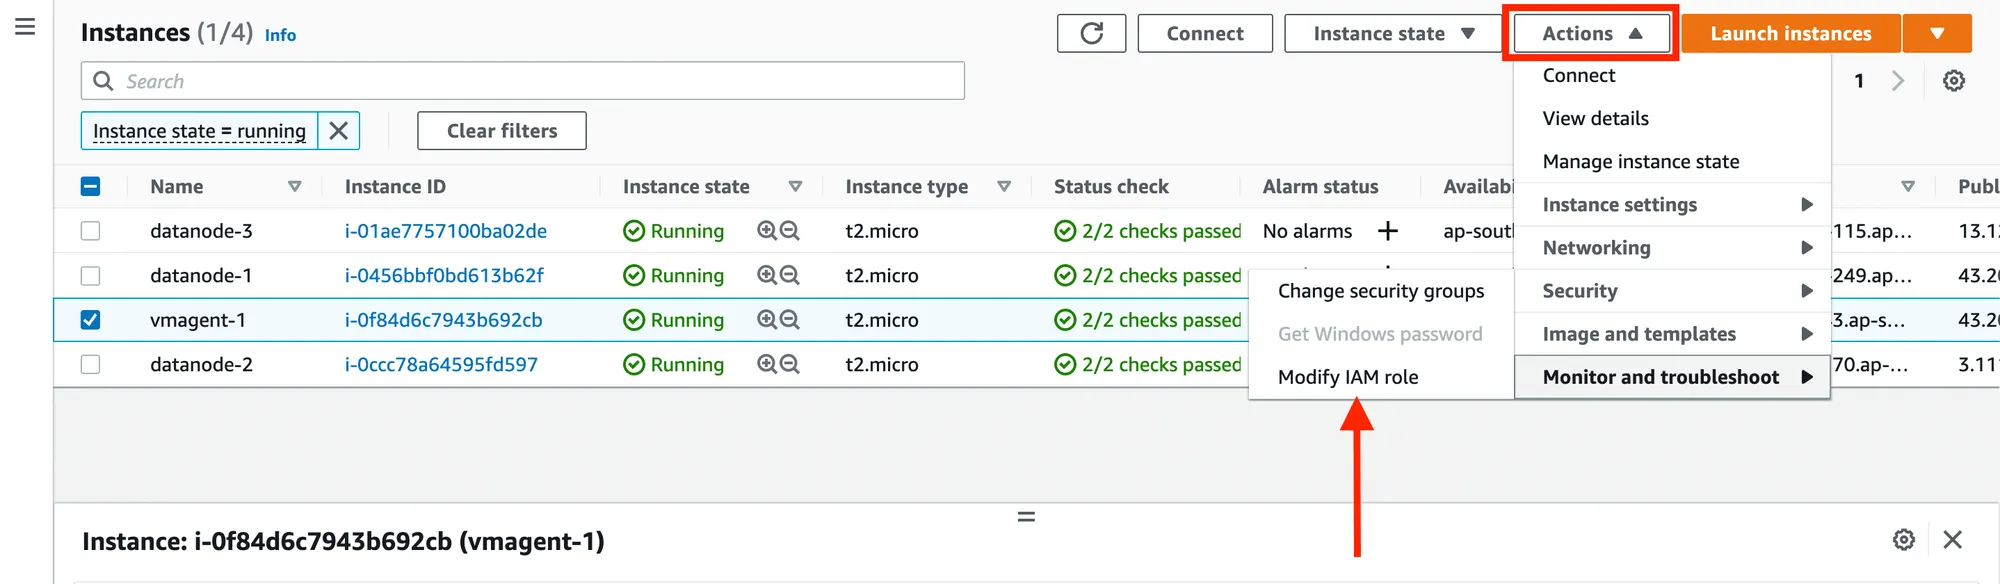2000x584 pixels.
Task: Click zoom-out filter icon for datanode-2 state
Action: [x=790, y=365]
